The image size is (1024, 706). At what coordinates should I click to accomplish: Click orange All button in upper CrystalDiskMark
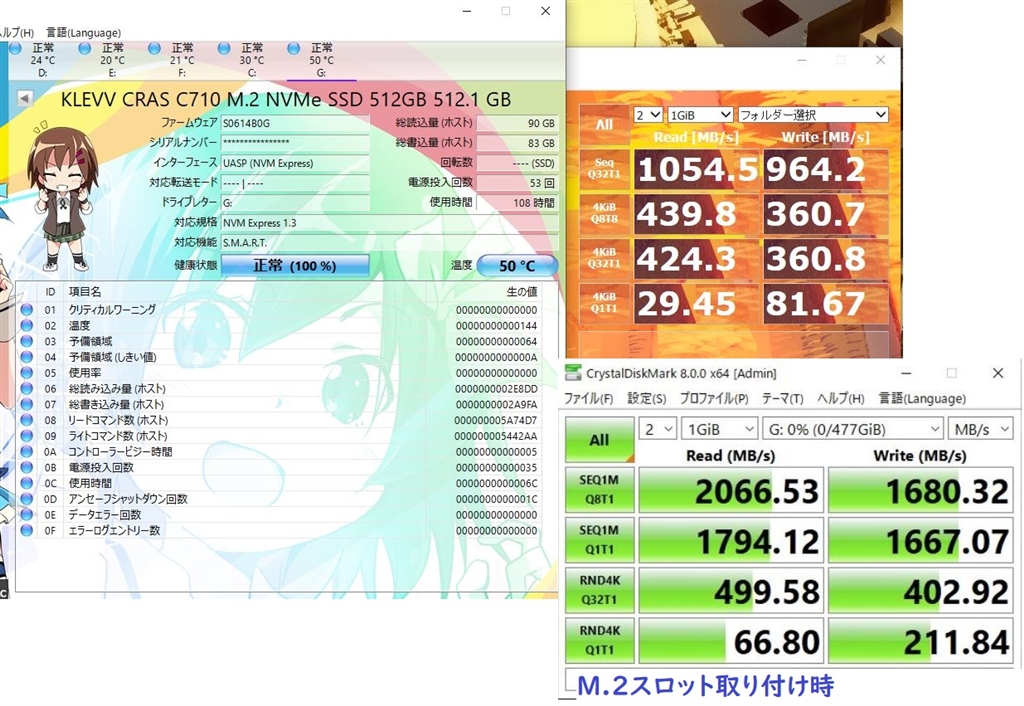tap(604, 124)
